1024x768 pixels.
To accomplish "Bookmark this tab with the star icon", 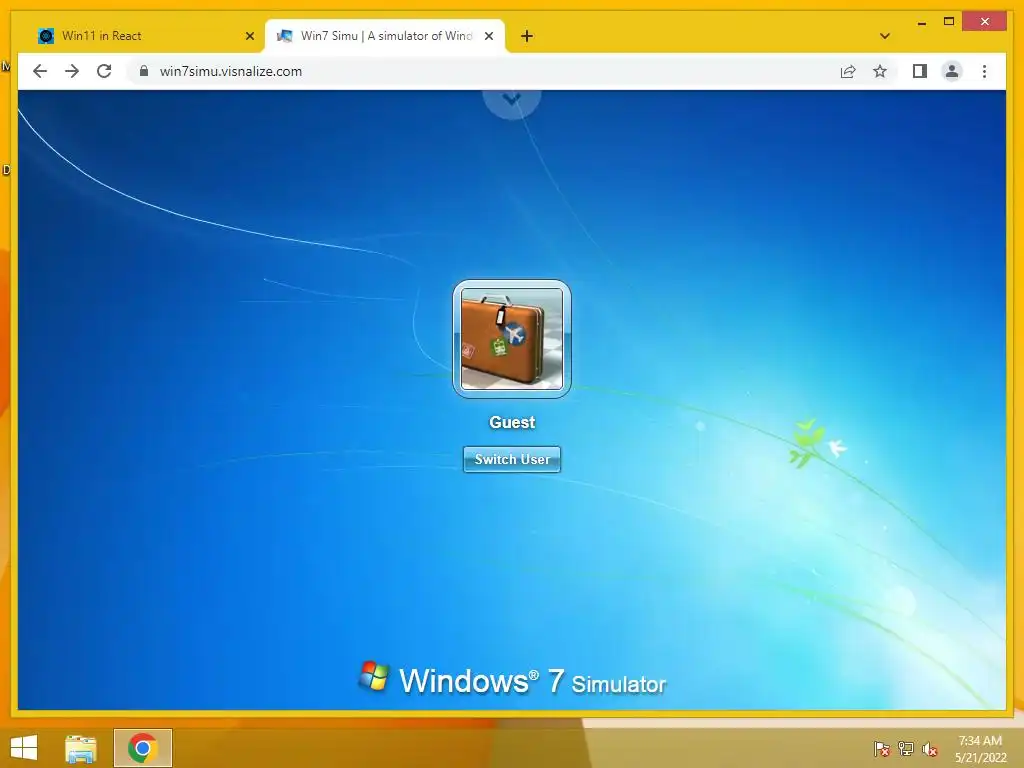I will 880,71.
